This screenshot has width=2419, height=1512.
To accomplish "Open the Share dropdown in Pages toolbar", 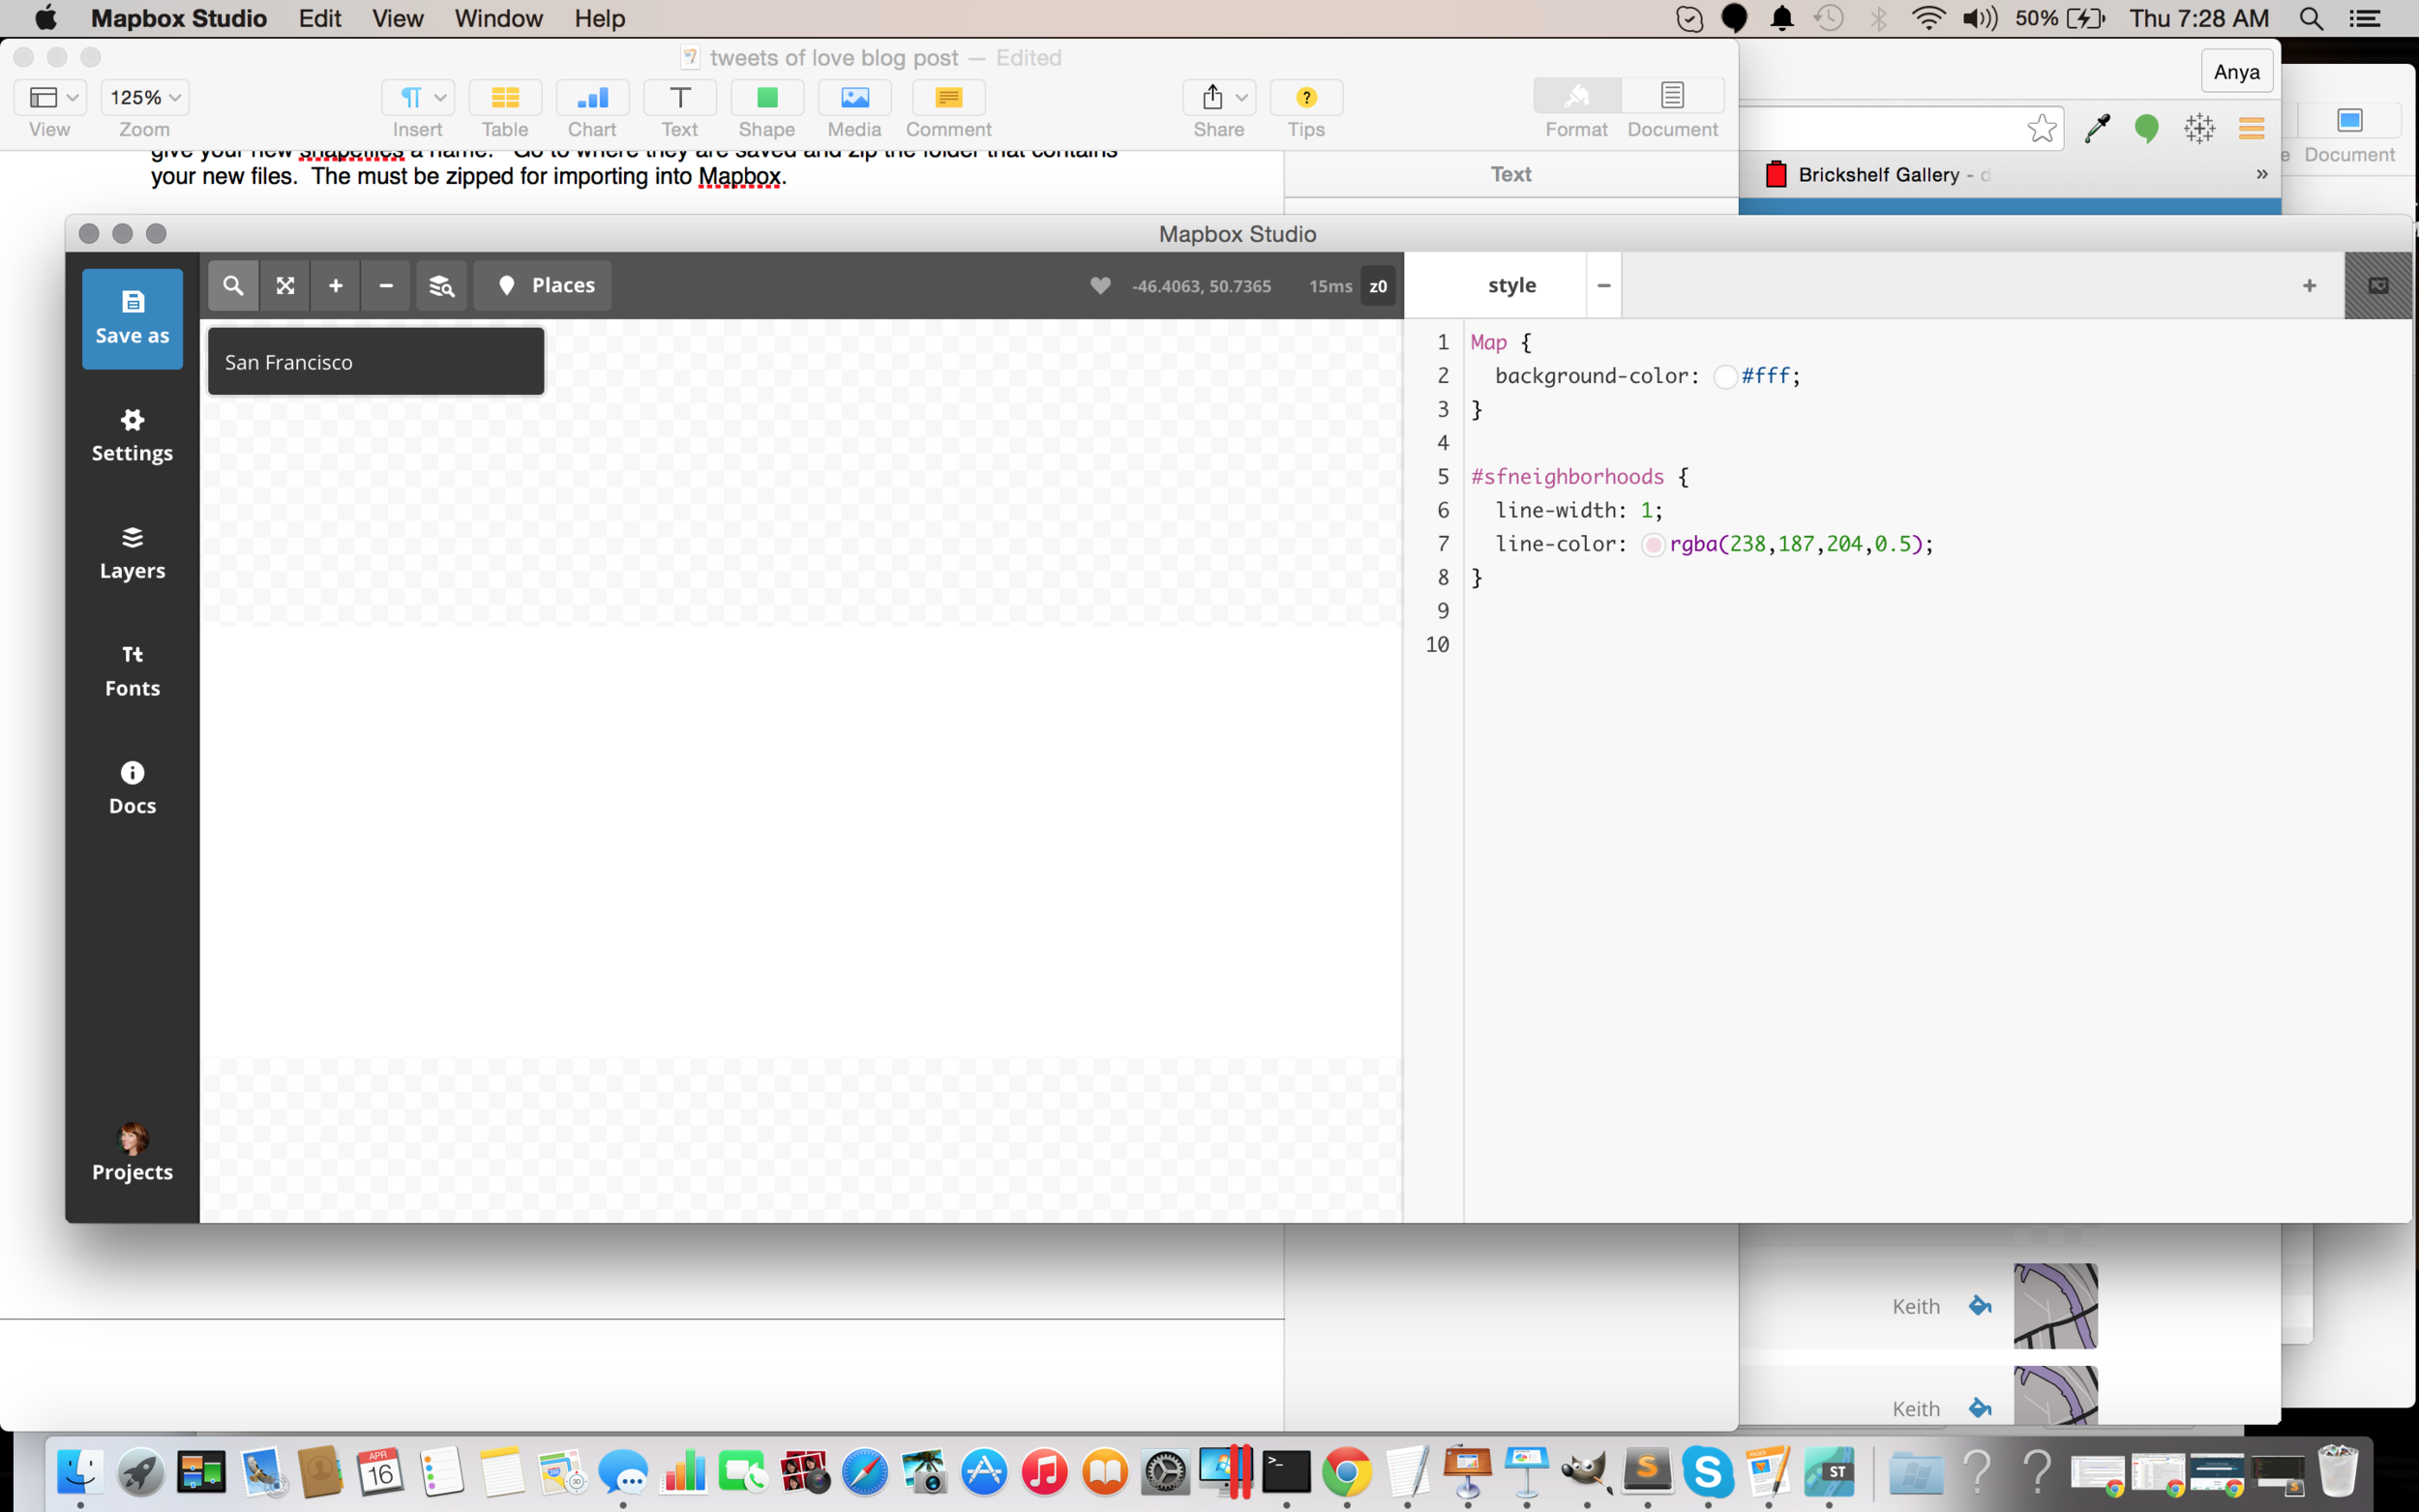I will [x=1219, y=98].
